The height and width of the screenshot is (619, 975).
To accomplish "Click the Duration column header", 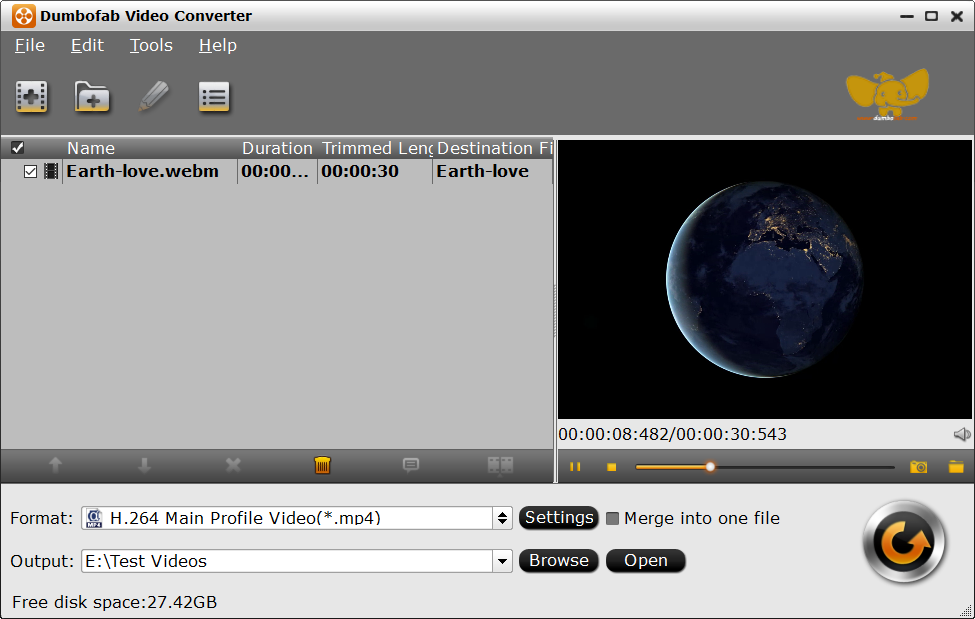I will pyautogui.click(x=277, y=148).
